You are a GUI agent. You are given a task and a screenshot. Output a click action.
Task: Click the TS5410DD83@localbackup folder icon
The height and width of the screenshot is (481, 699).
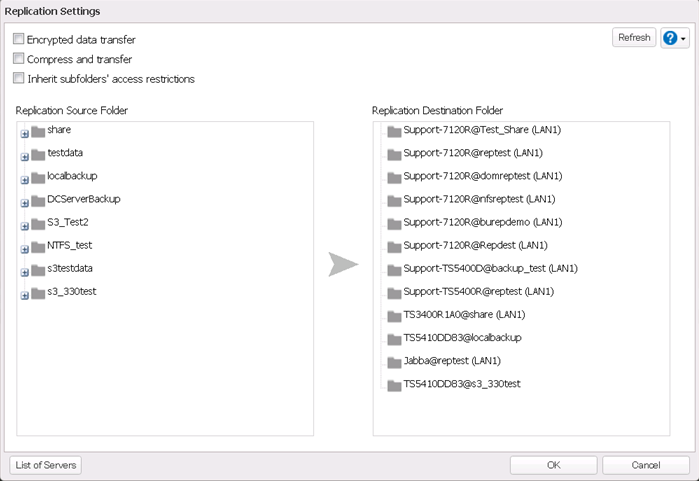tap(394, 338)
